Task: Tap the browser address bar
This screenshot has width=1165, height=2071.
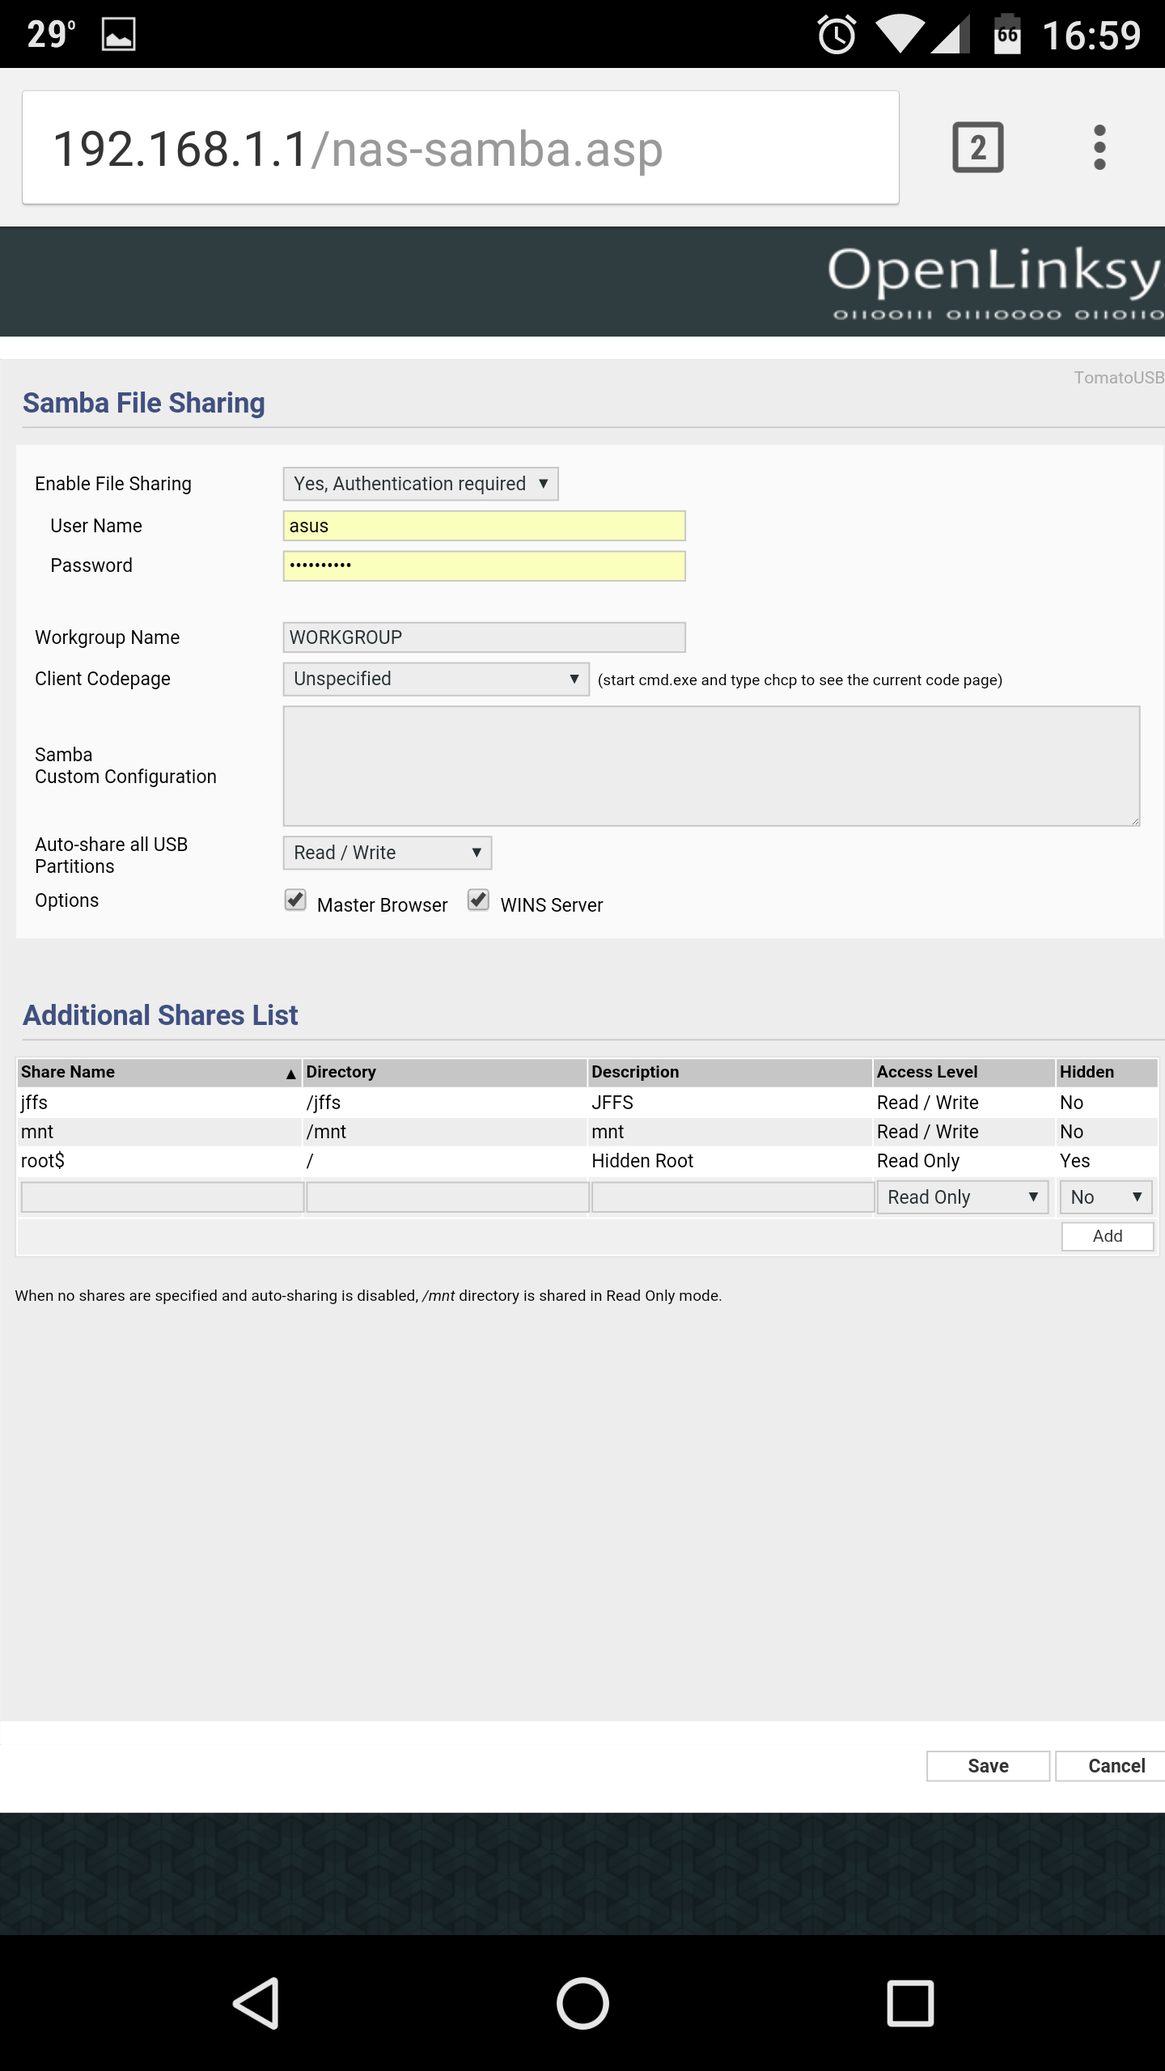Action: (x=460, y=149)
